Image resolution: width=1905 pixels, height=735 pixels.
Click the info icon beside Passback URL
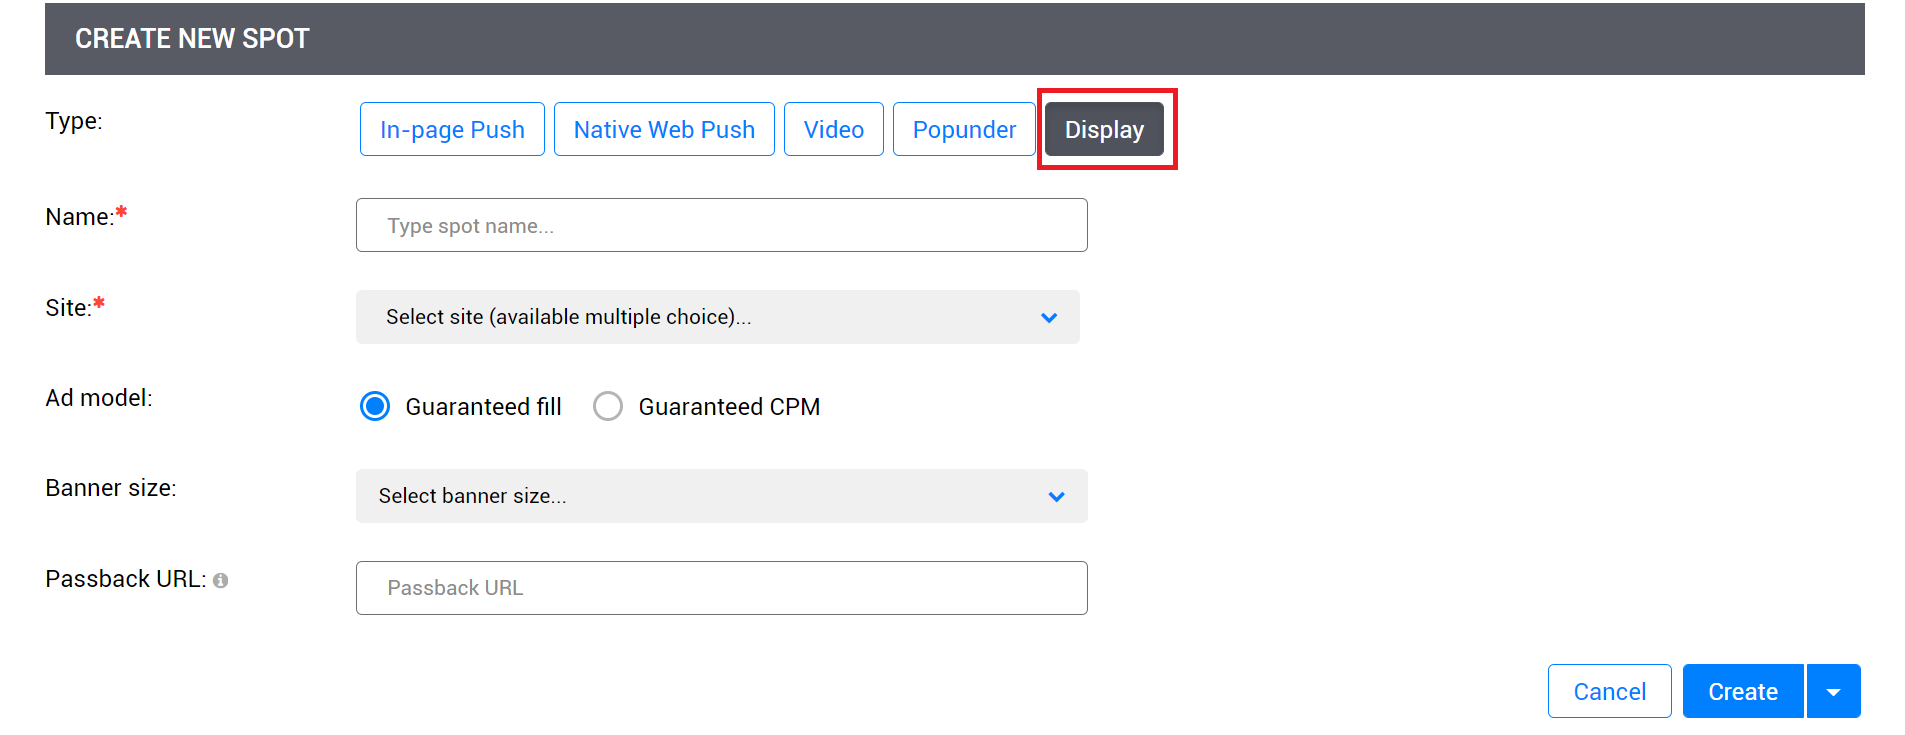[220, 581]
